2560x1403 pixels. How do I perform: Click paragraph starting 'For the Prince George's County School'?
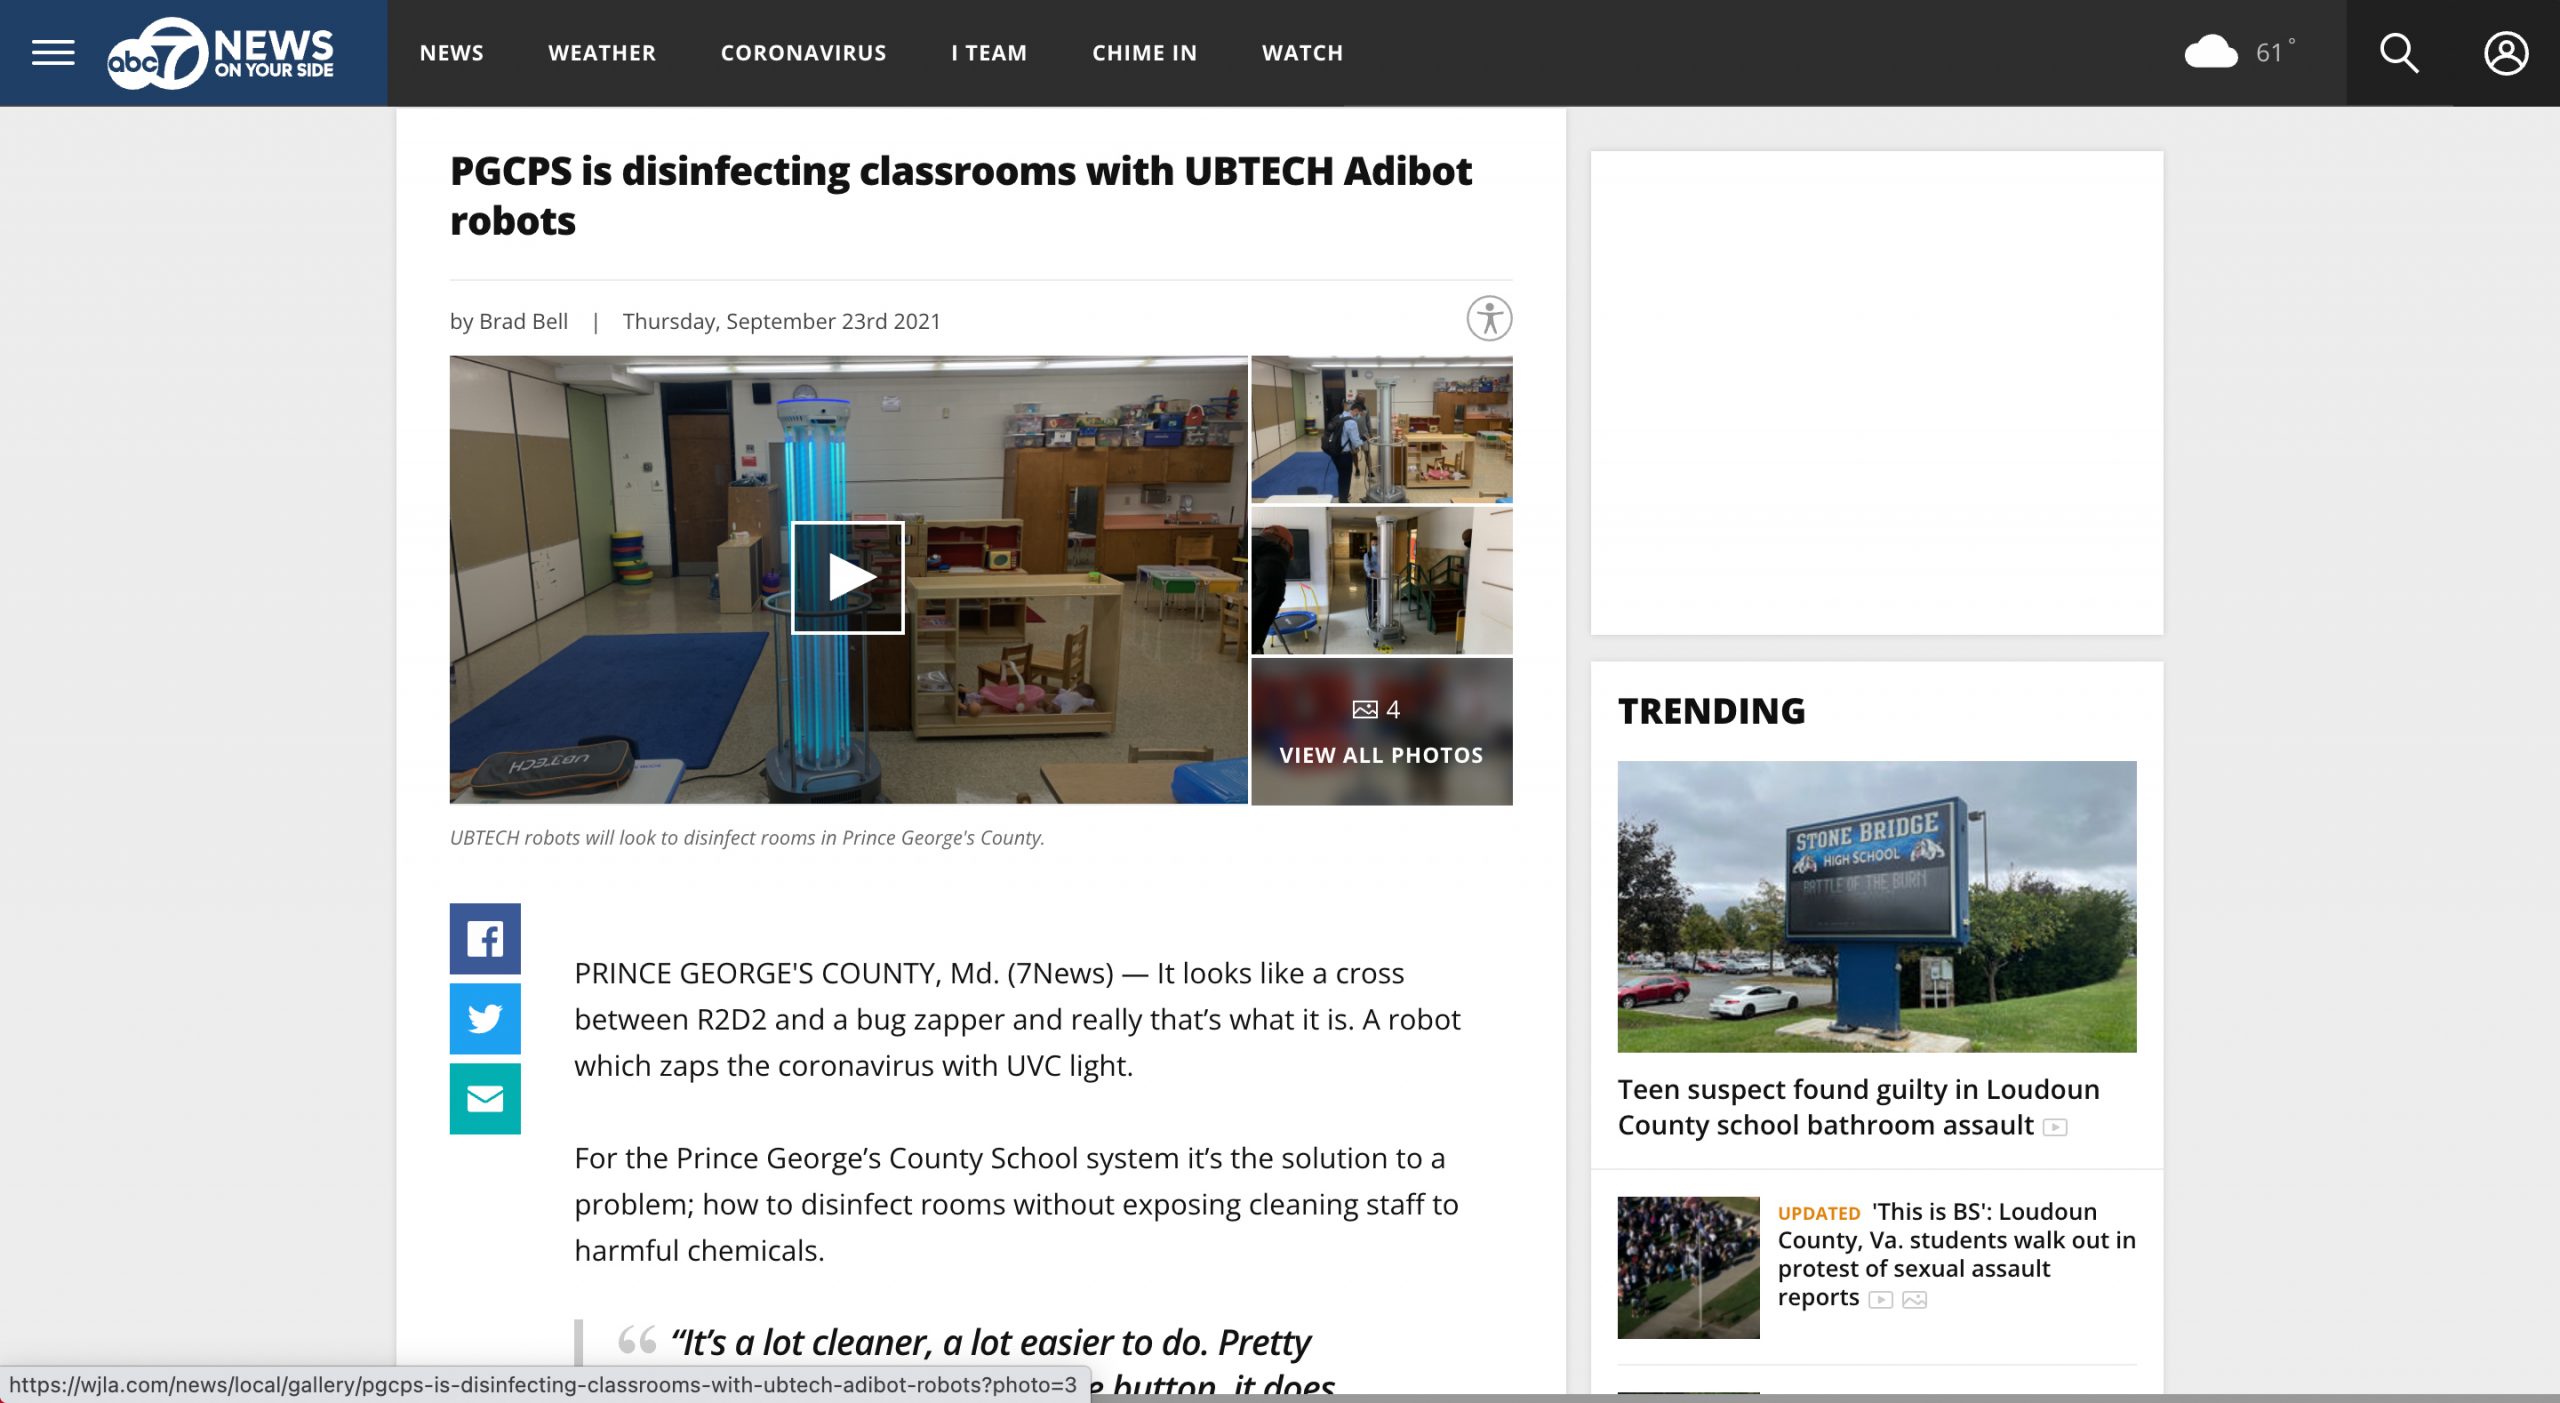point(1016,1204)
